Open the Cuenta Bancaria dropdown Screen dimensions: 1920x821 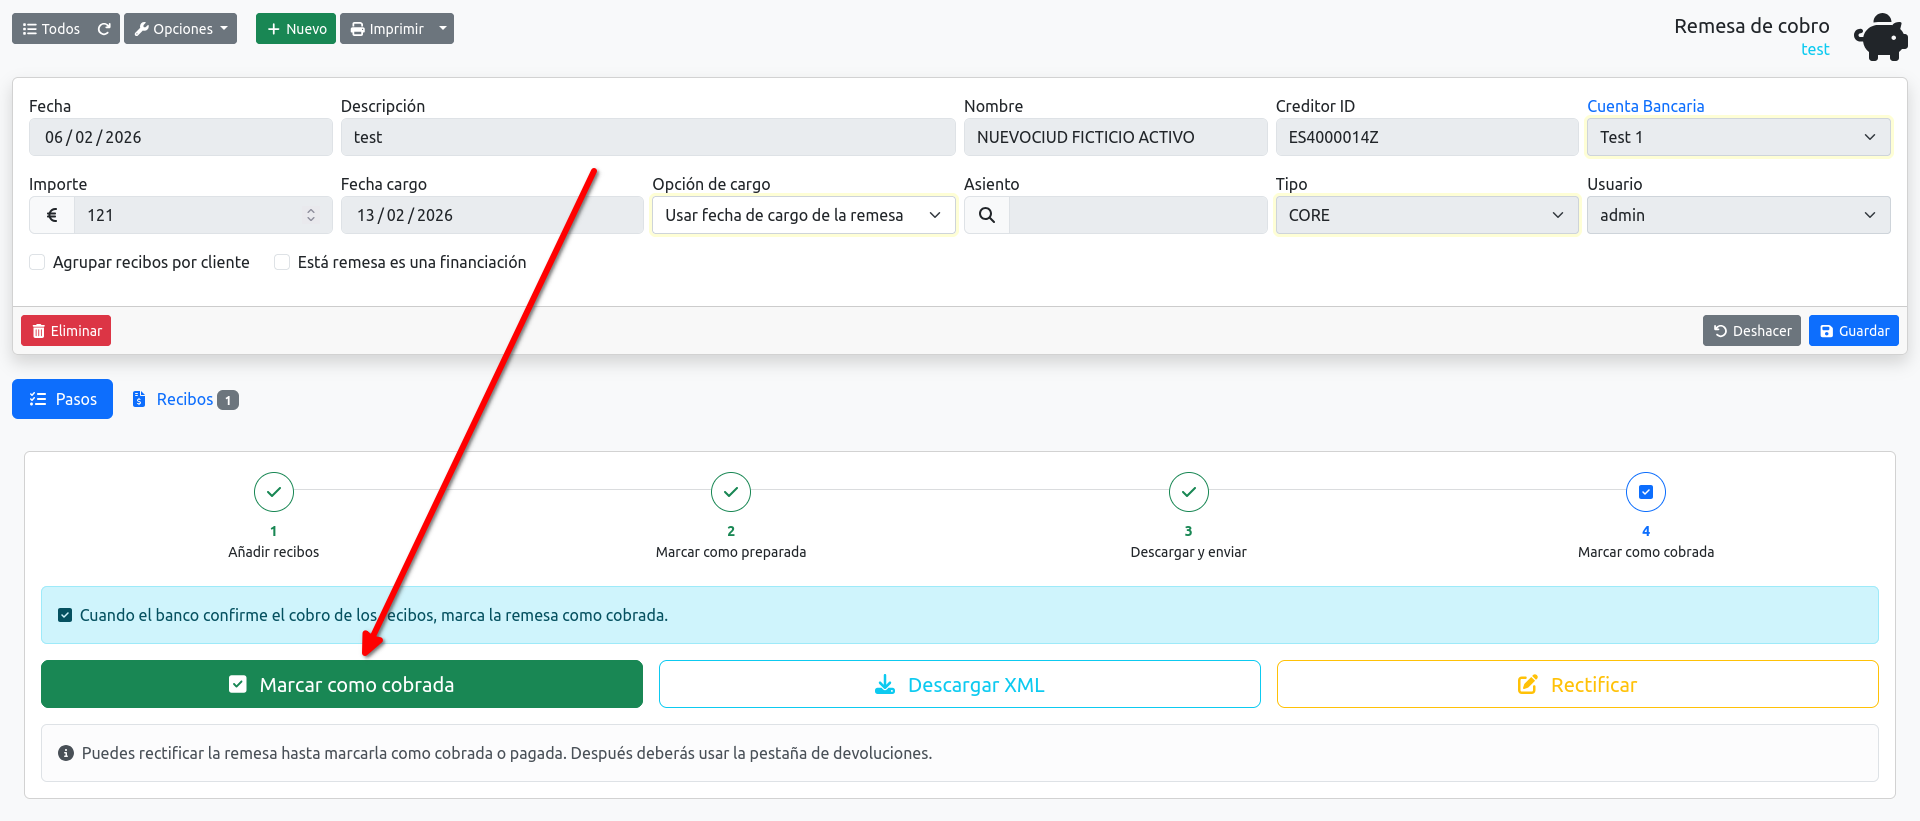tap(1738, 137)
